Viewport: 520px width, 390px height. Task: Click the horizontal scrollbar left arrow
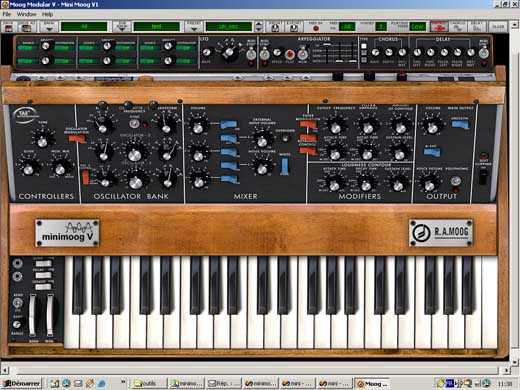point(4,370)
